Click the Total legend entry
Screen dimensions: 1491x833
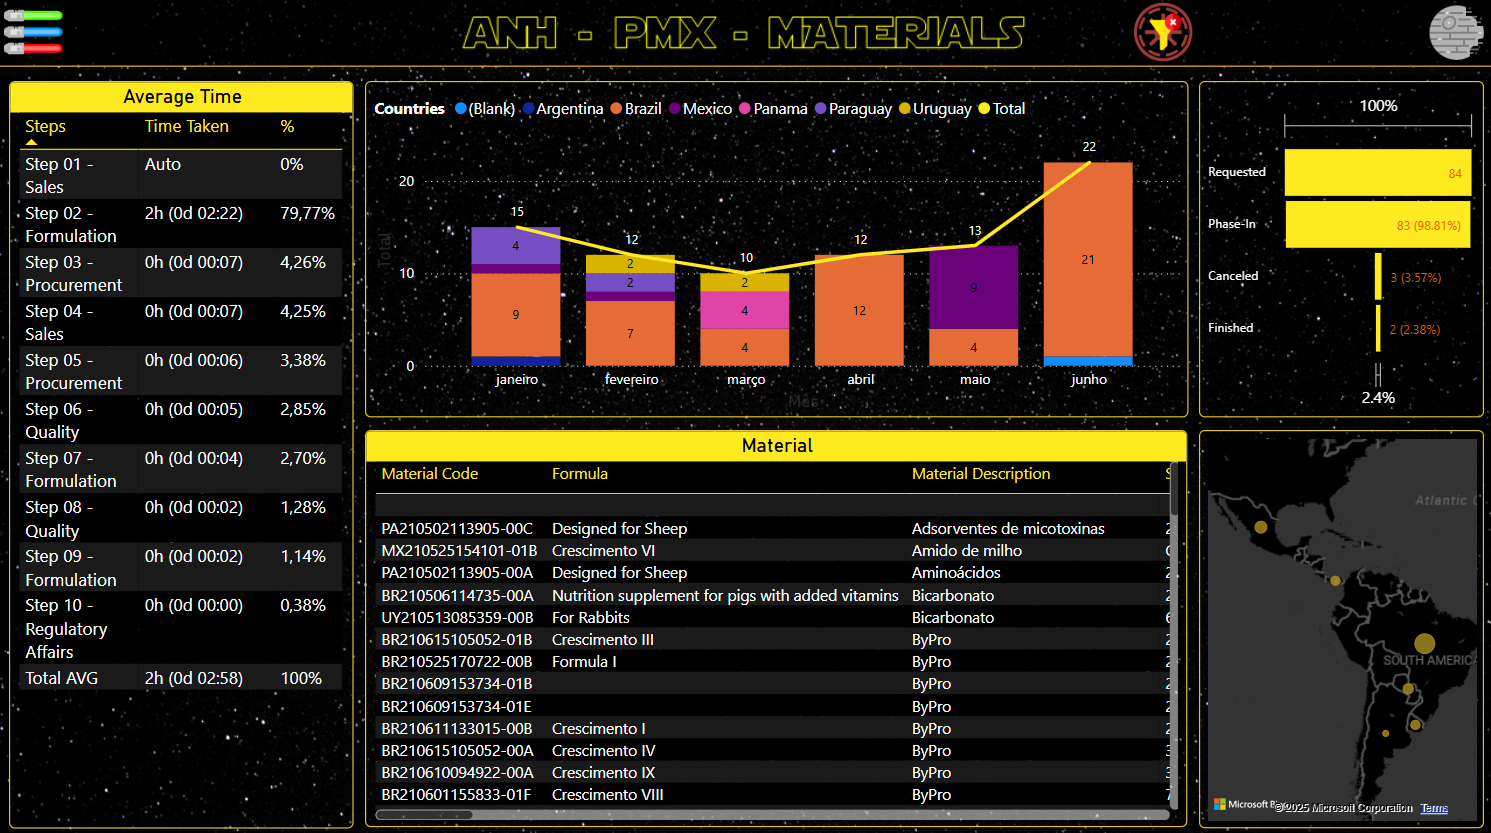click(x=1002, y=108)
